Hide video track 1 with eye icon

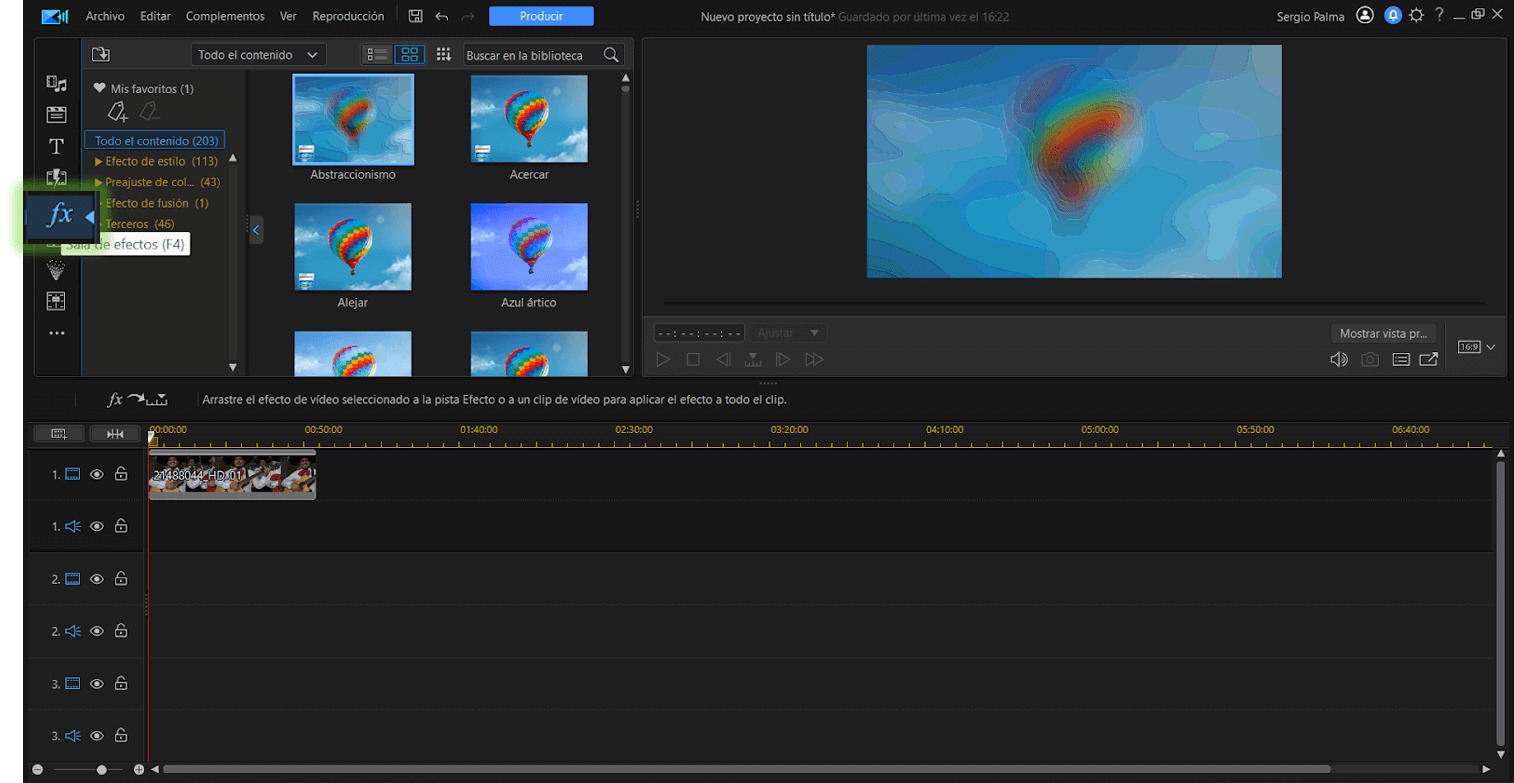(97, 475)
